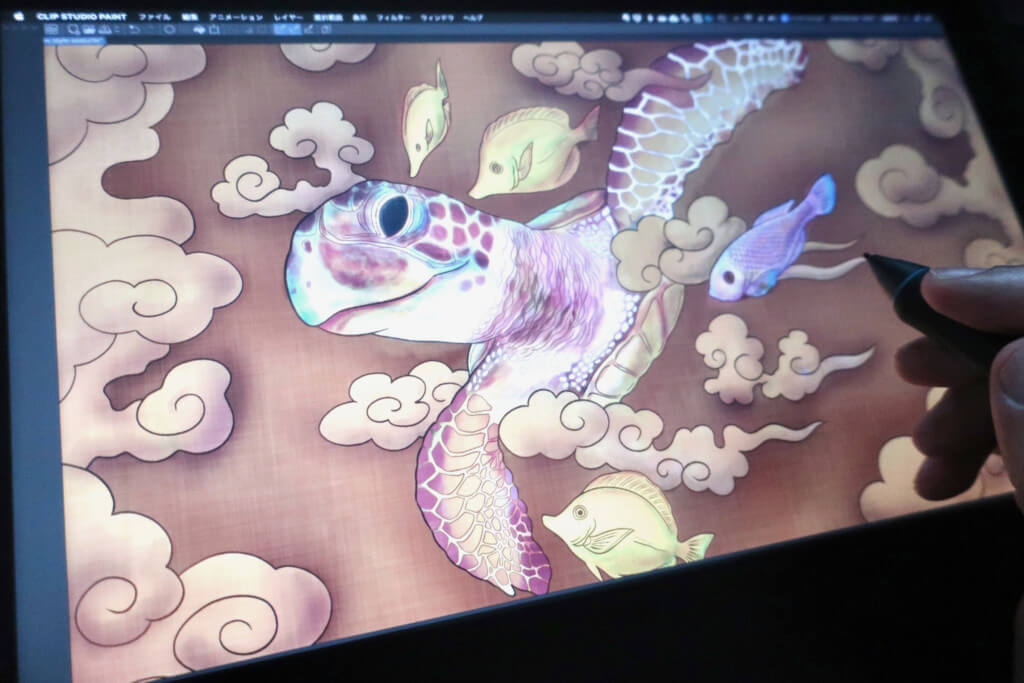The image size is (1024, 683).
Task: Open the アニメーション (Animation) menu
Action: 236,17
